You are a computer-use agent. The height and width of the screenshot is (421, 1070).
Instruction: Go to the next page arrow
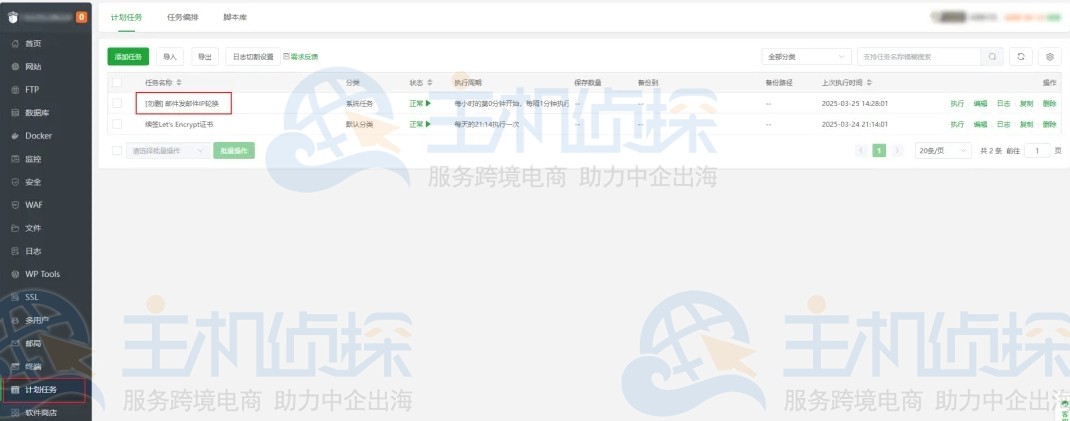pyautogui.click(x=897, y=151)
